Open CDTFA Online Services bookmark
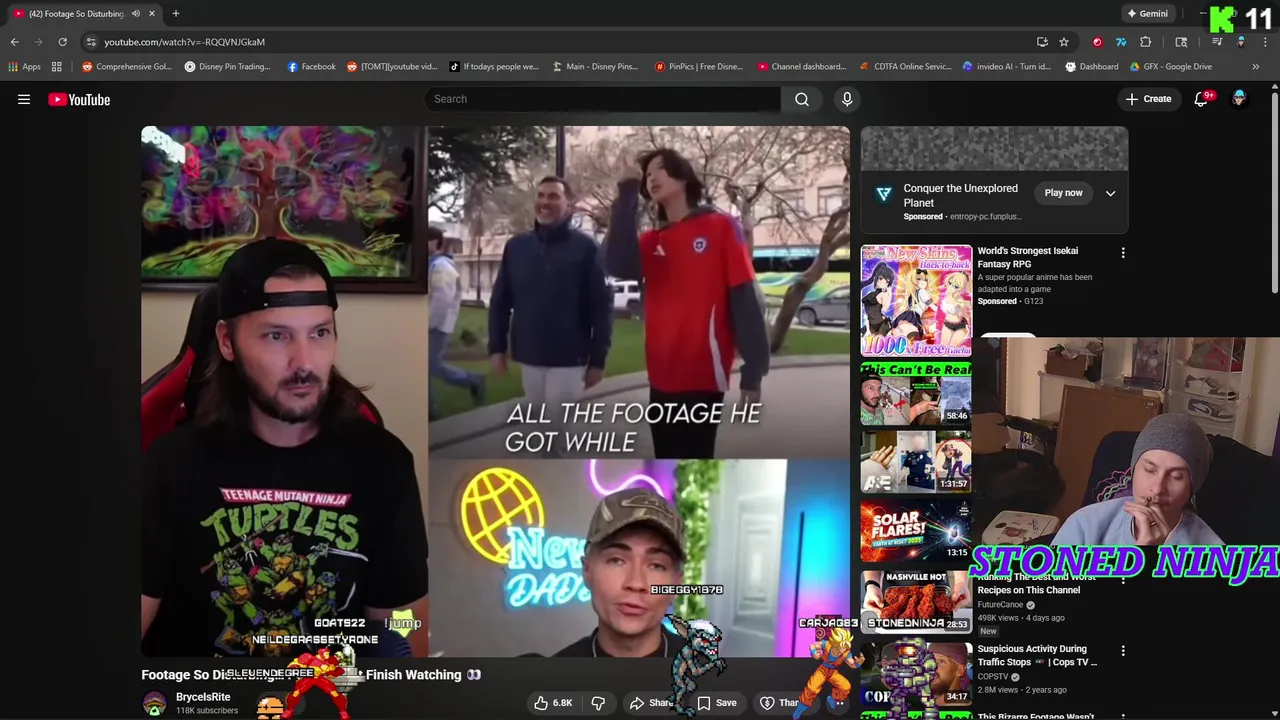 click(906, 67)
